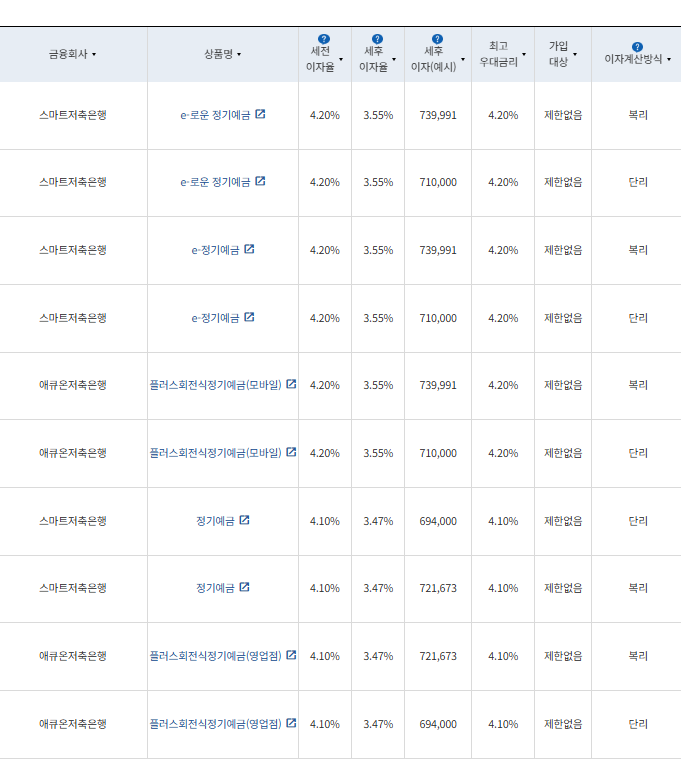The height and width of the screenshot is (765, 681).
Task: Open 플러스회전식정기예금(모바일) link in 단리 row
Action: [x=216, y=453]
